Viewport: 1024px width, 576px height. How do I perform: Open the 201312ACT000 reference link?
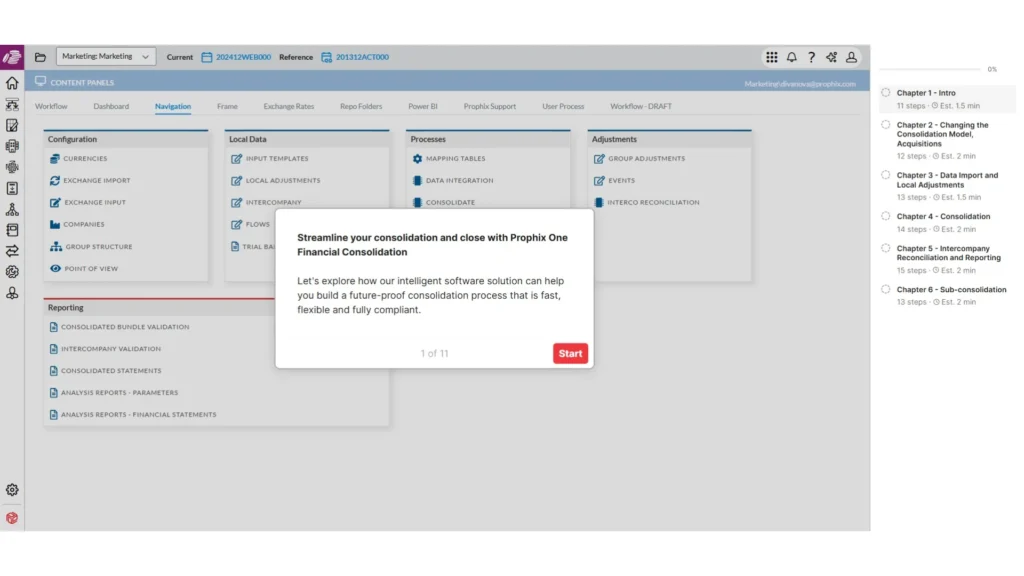point(362,57)
